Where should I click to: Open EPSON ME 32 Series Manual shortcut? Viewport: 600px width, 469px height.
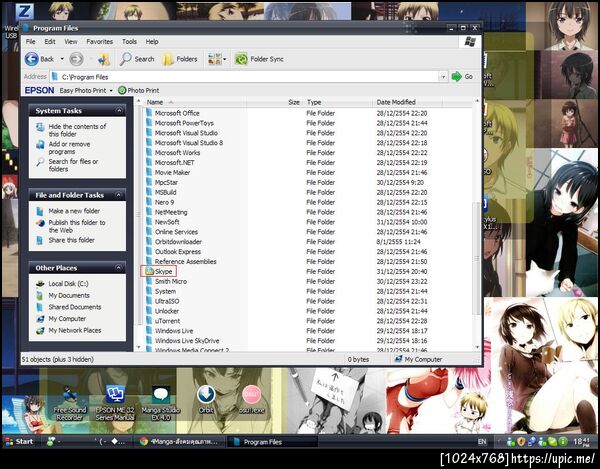(115, 404)
